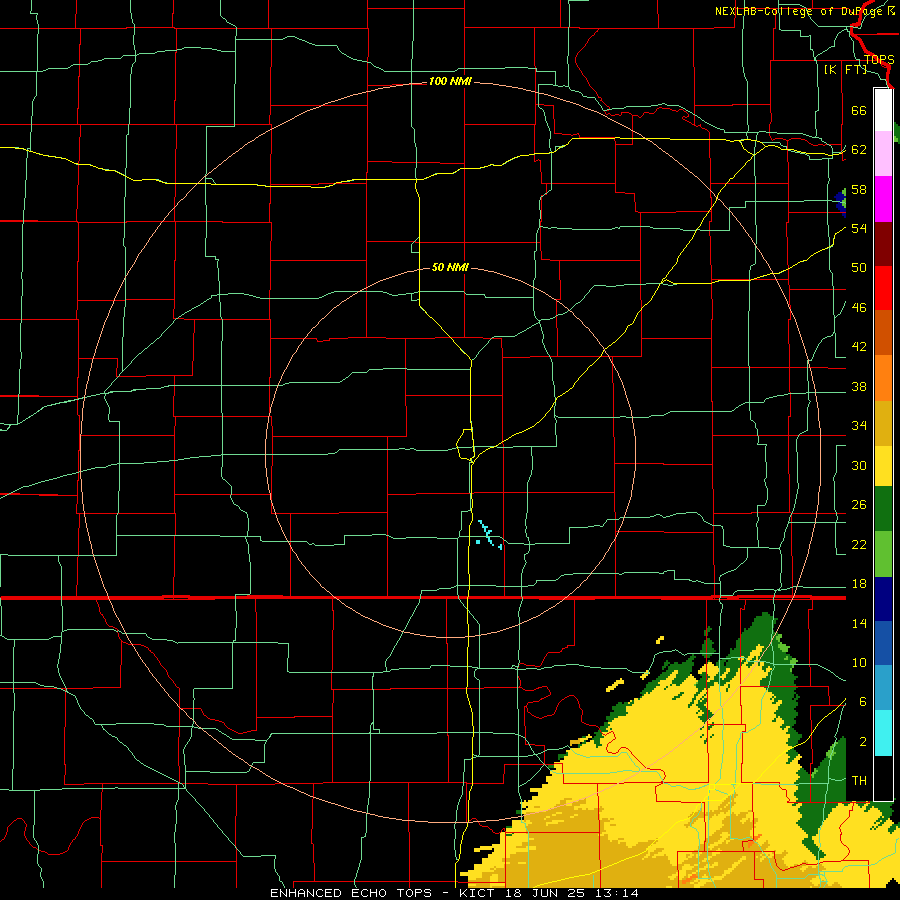Viewport: 900px width, 900px height.
Task: Click the 18 JUN 25 date text
Action: (x=548, y=893)
